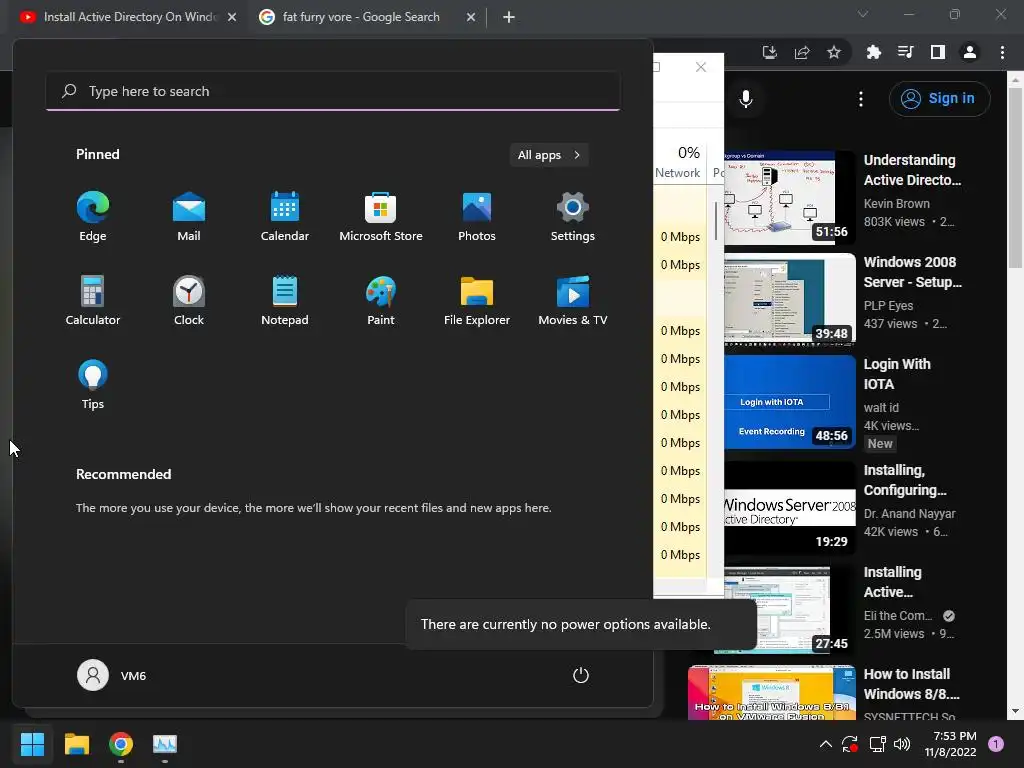This screenshot has height=768, width=1024.
Task: Click the YouTube Sign in button
Action: [940, 99]
